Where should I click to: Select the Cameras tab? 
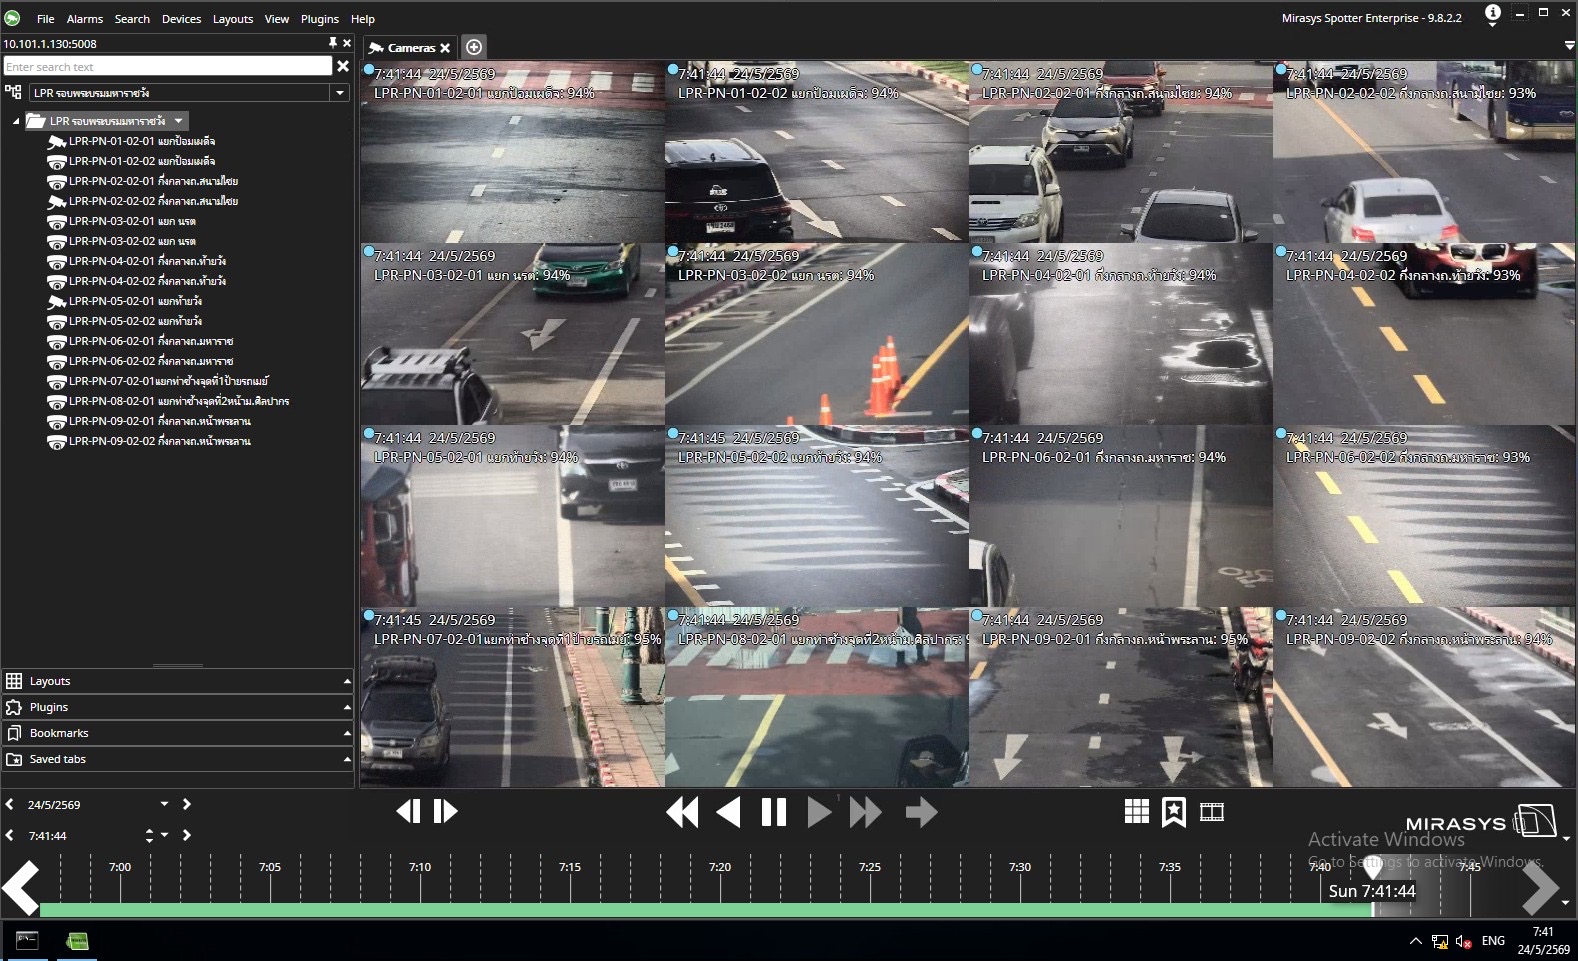coord(411,48)
